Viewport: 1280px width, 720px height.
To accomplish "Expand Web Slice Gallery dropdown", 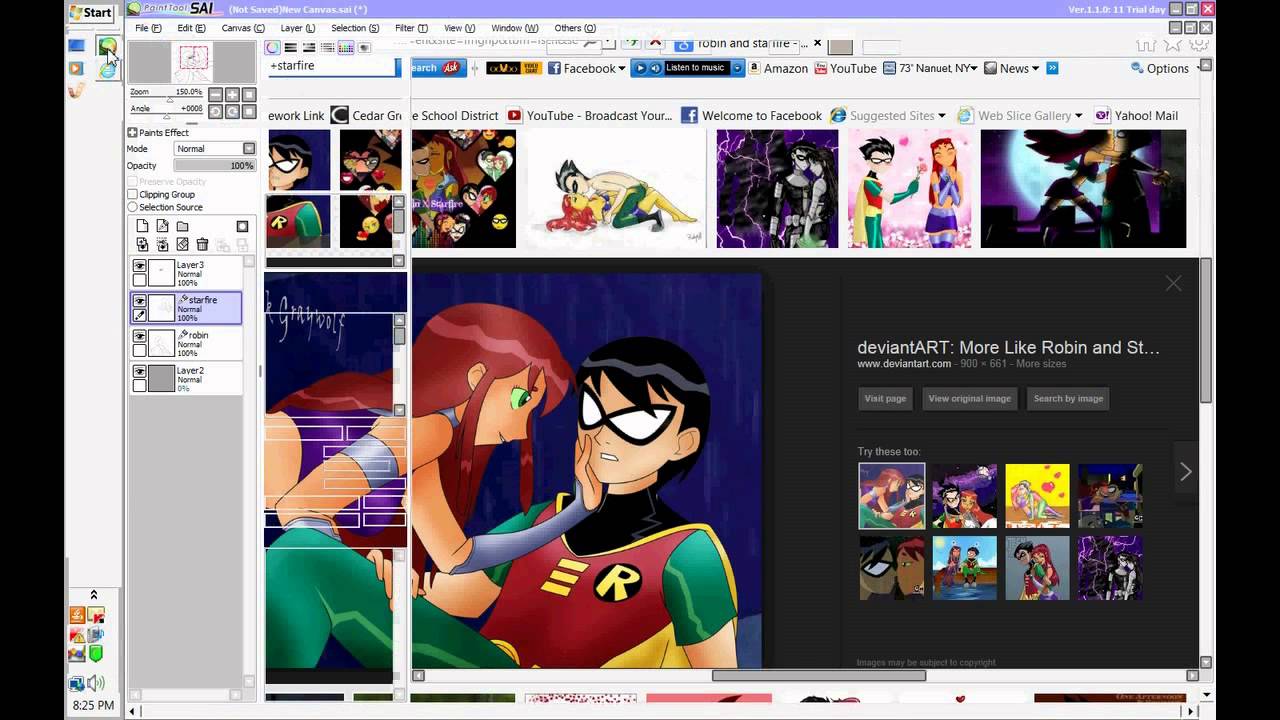I will 1078,116.
